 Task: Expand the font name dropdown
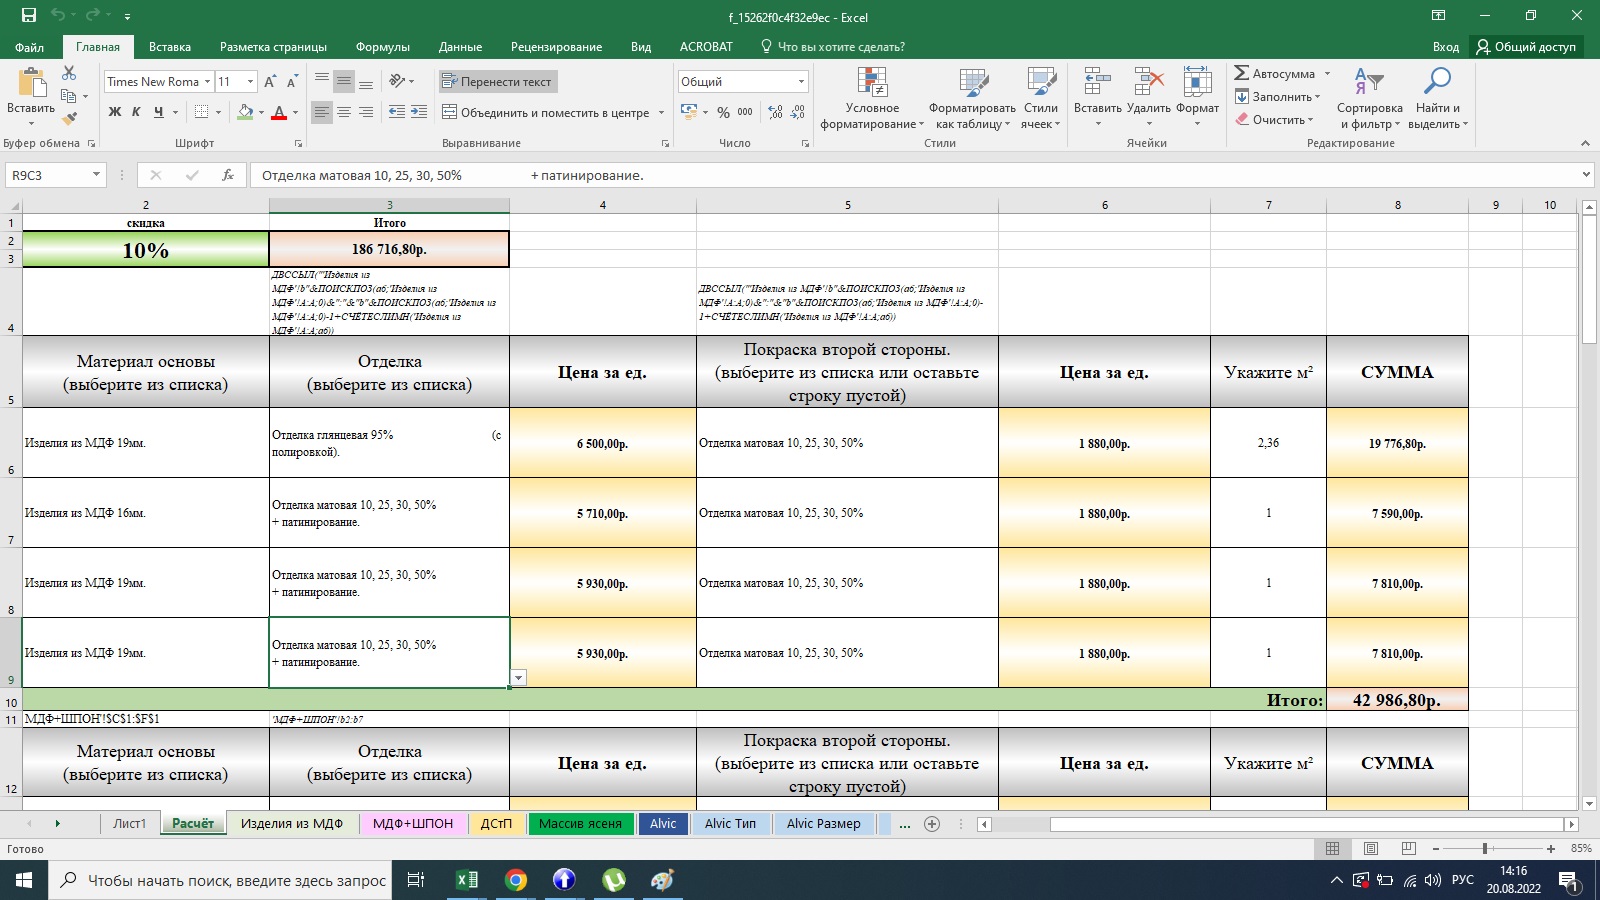[207, 82]
